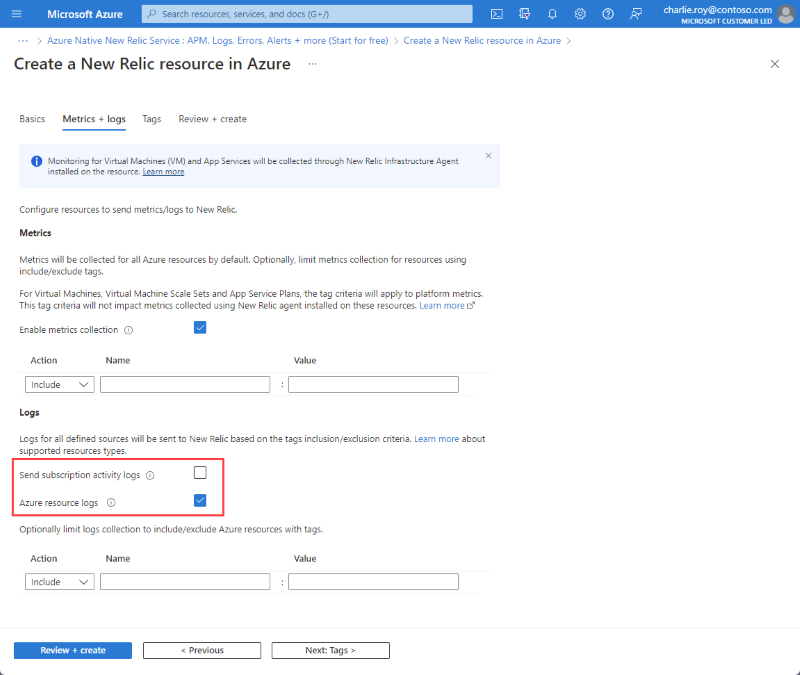This screenshot has width=800, height=675.
Task: Open the Notifications bell
Action: click(552, 14)
